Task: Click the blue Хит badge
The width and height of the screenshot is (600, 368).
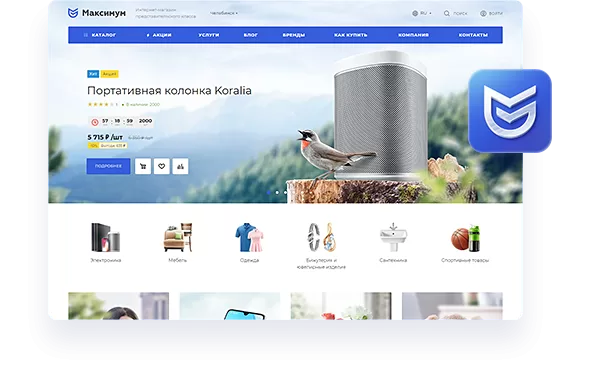Action: click(93, 74)
